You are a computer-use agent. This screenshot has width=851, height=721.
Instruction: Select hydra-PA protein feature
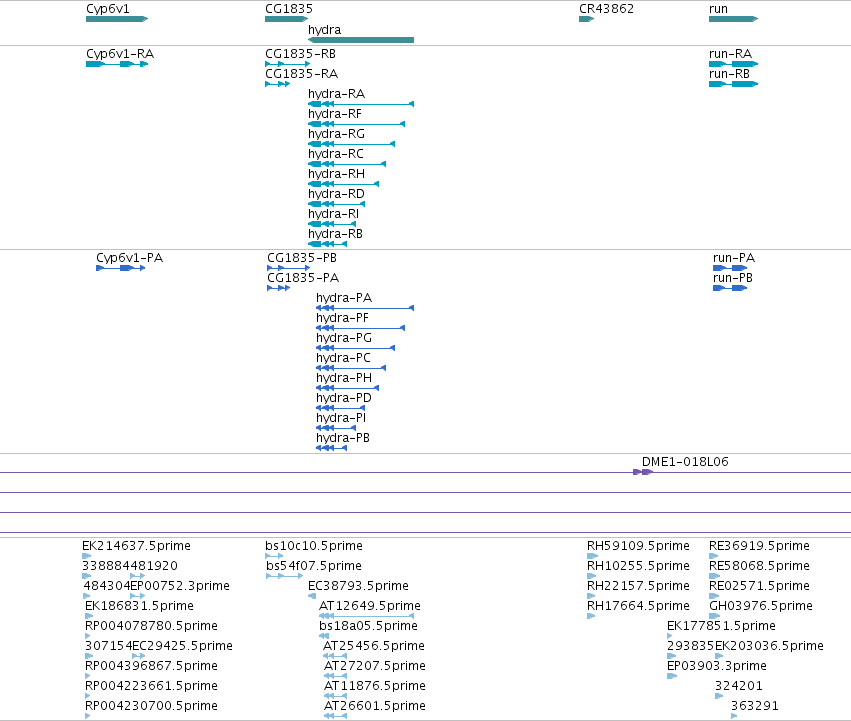(x=365, y=308)
